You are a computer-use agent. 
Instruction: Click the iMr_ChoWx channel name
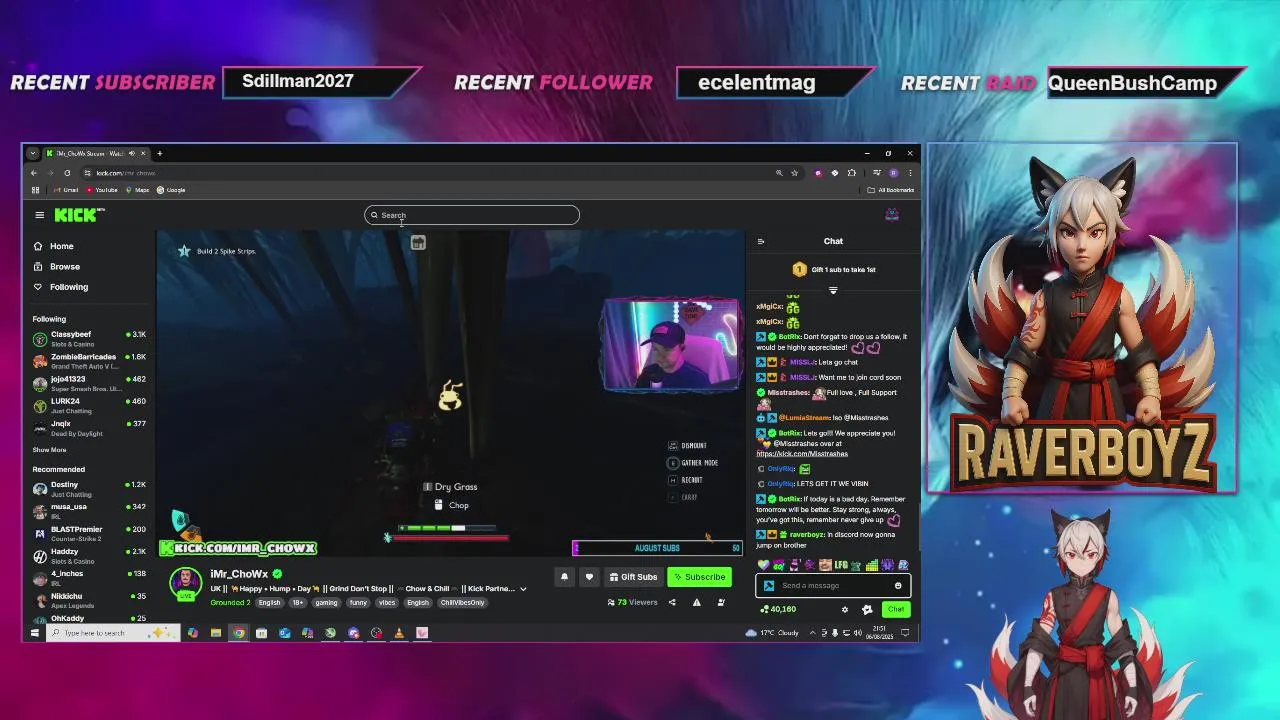tap(239, 574)
